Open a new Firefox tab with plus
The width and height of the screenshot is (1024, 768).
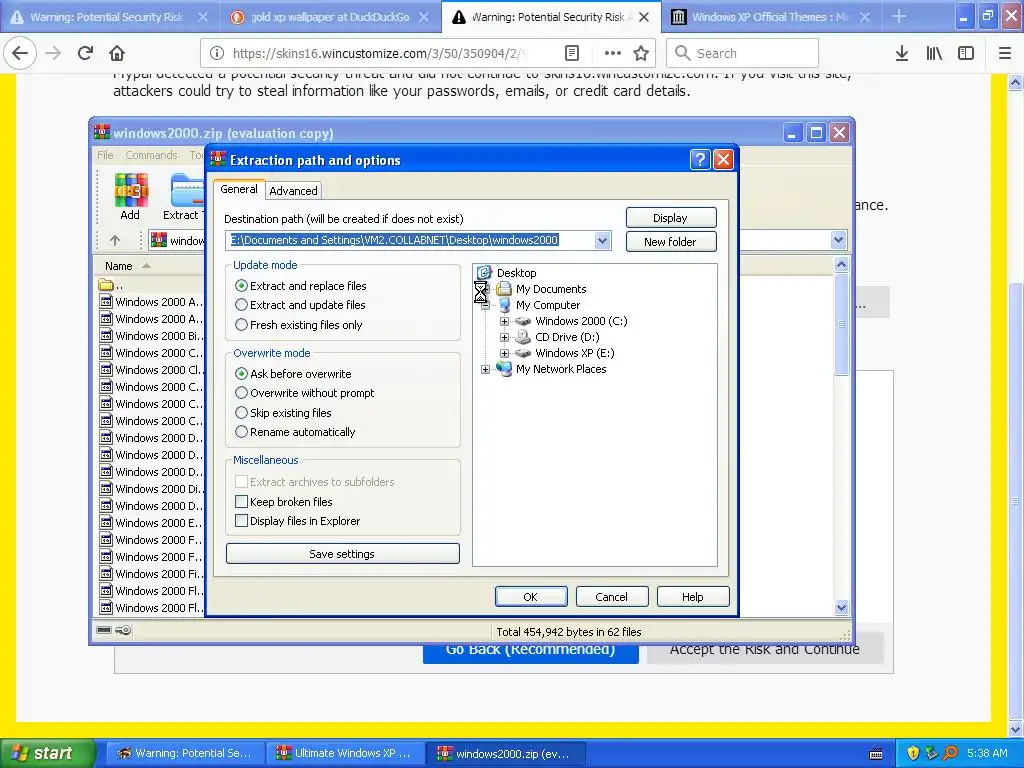899,16
